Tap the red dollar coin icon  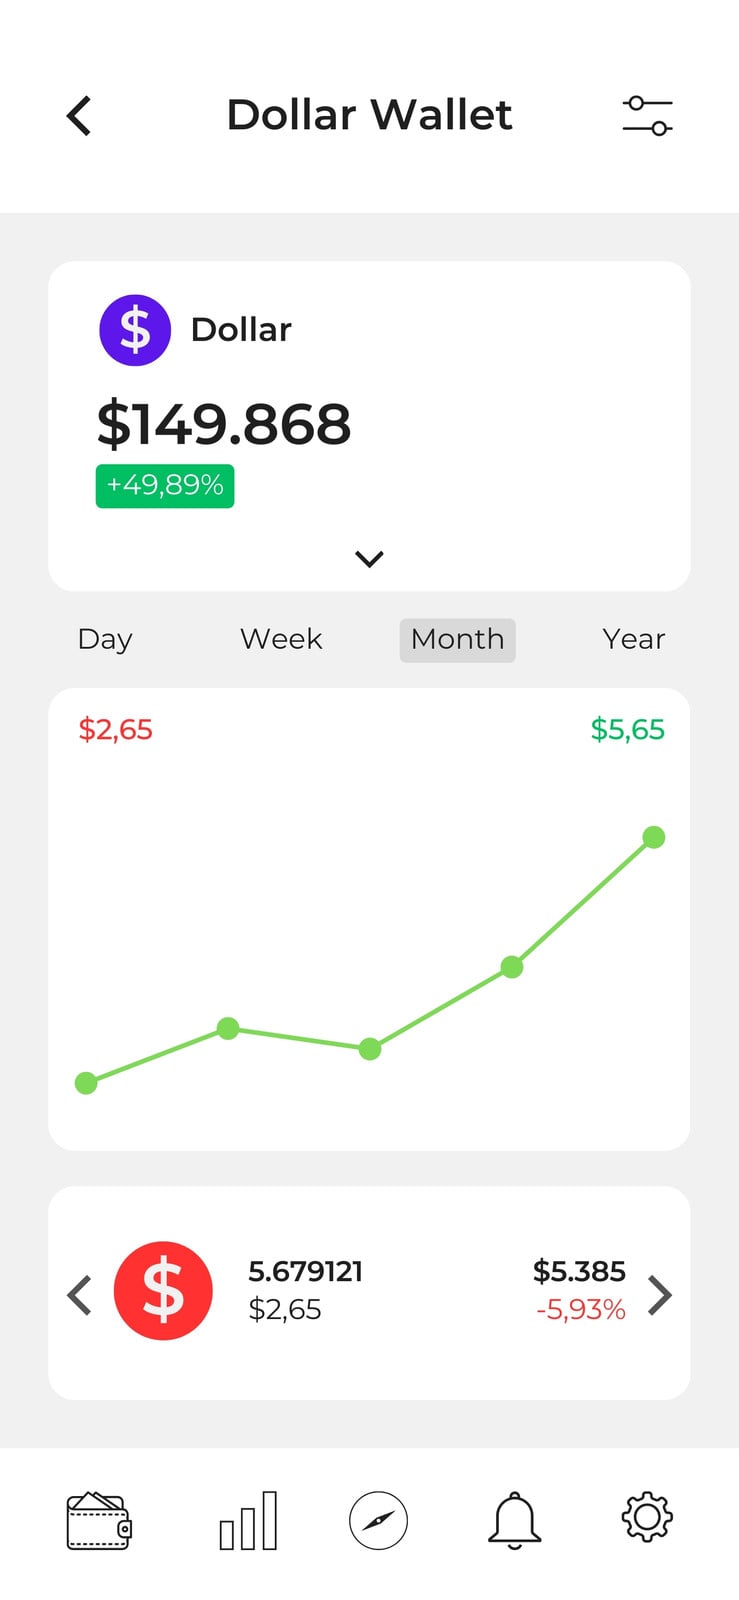(163, 1291)
